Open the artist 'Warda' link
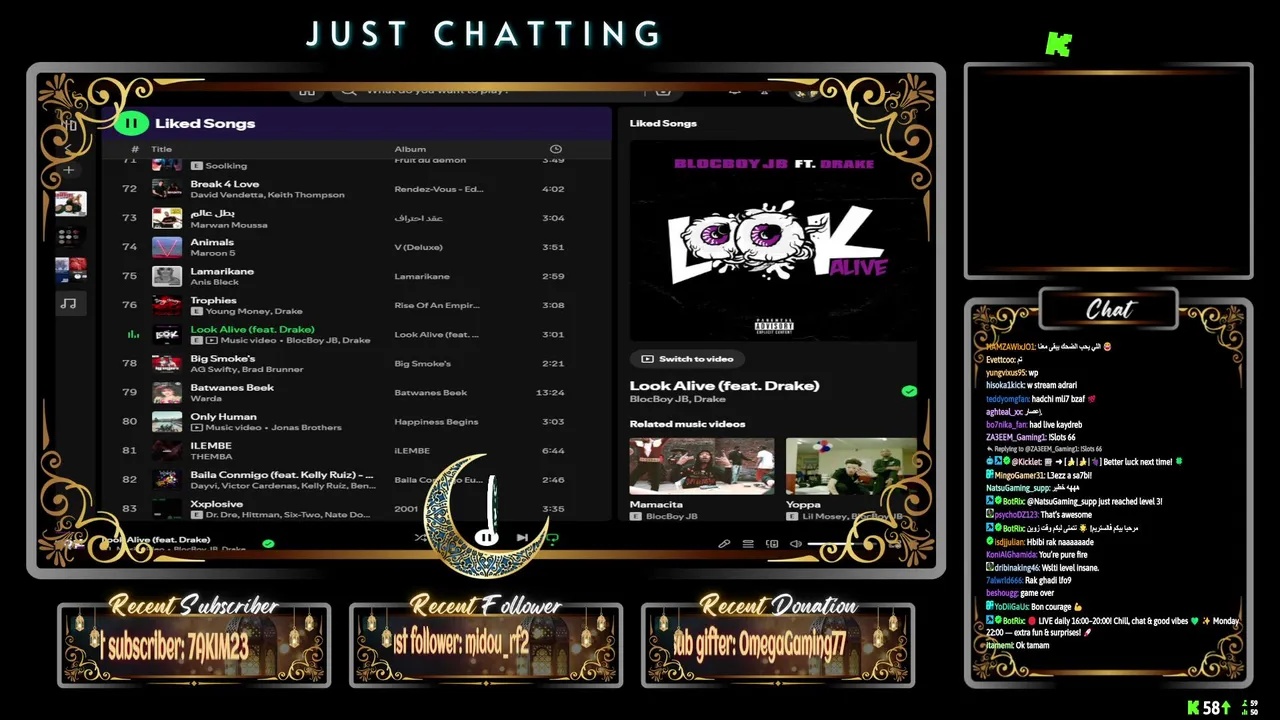The height and width of the screenshot is (720, 1280). pos(206,398)
